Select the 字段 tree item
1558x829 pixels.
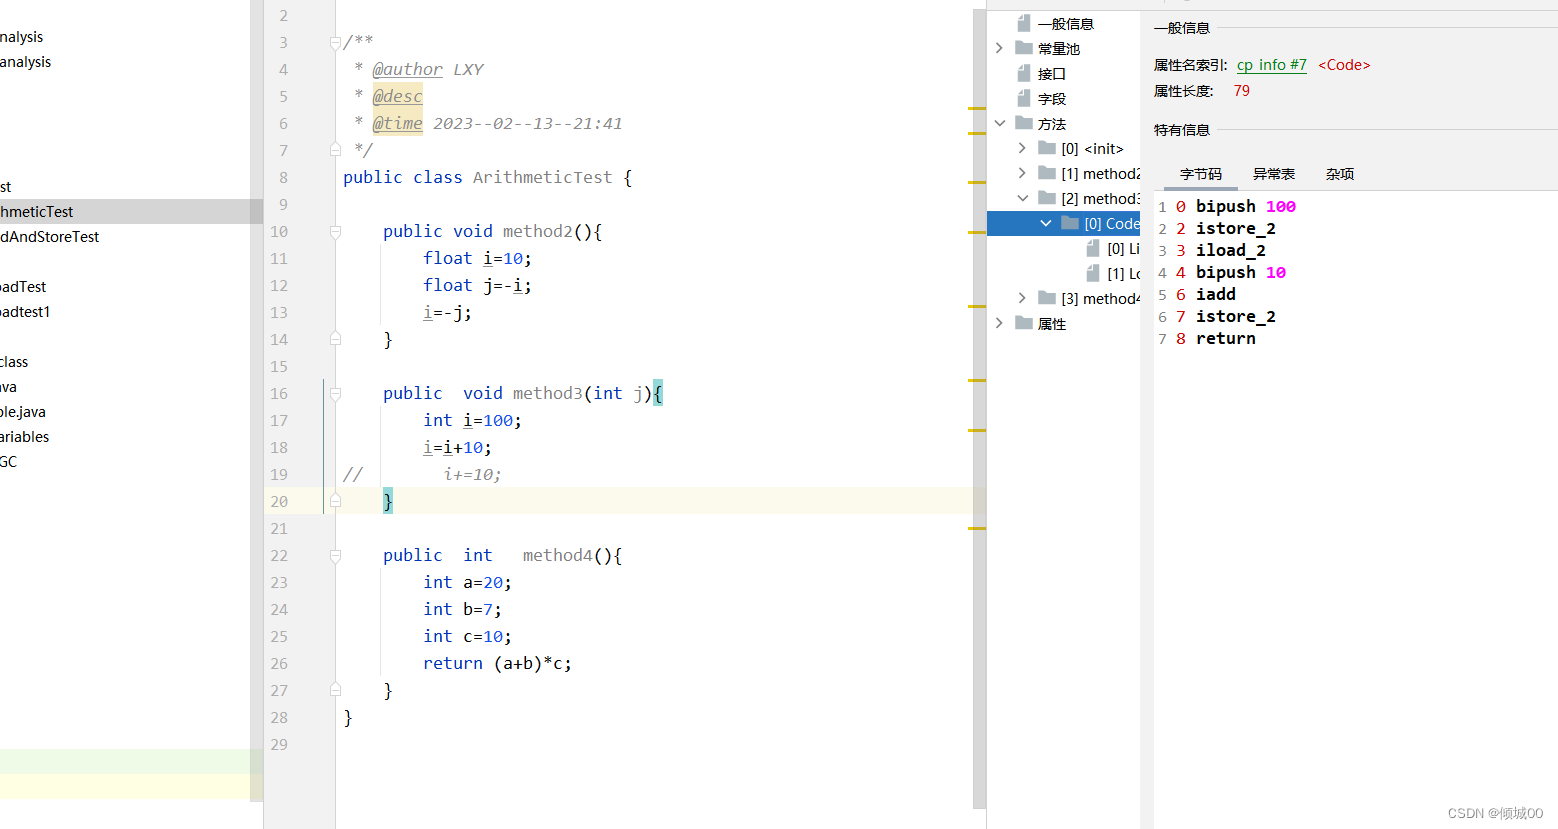1051,99
